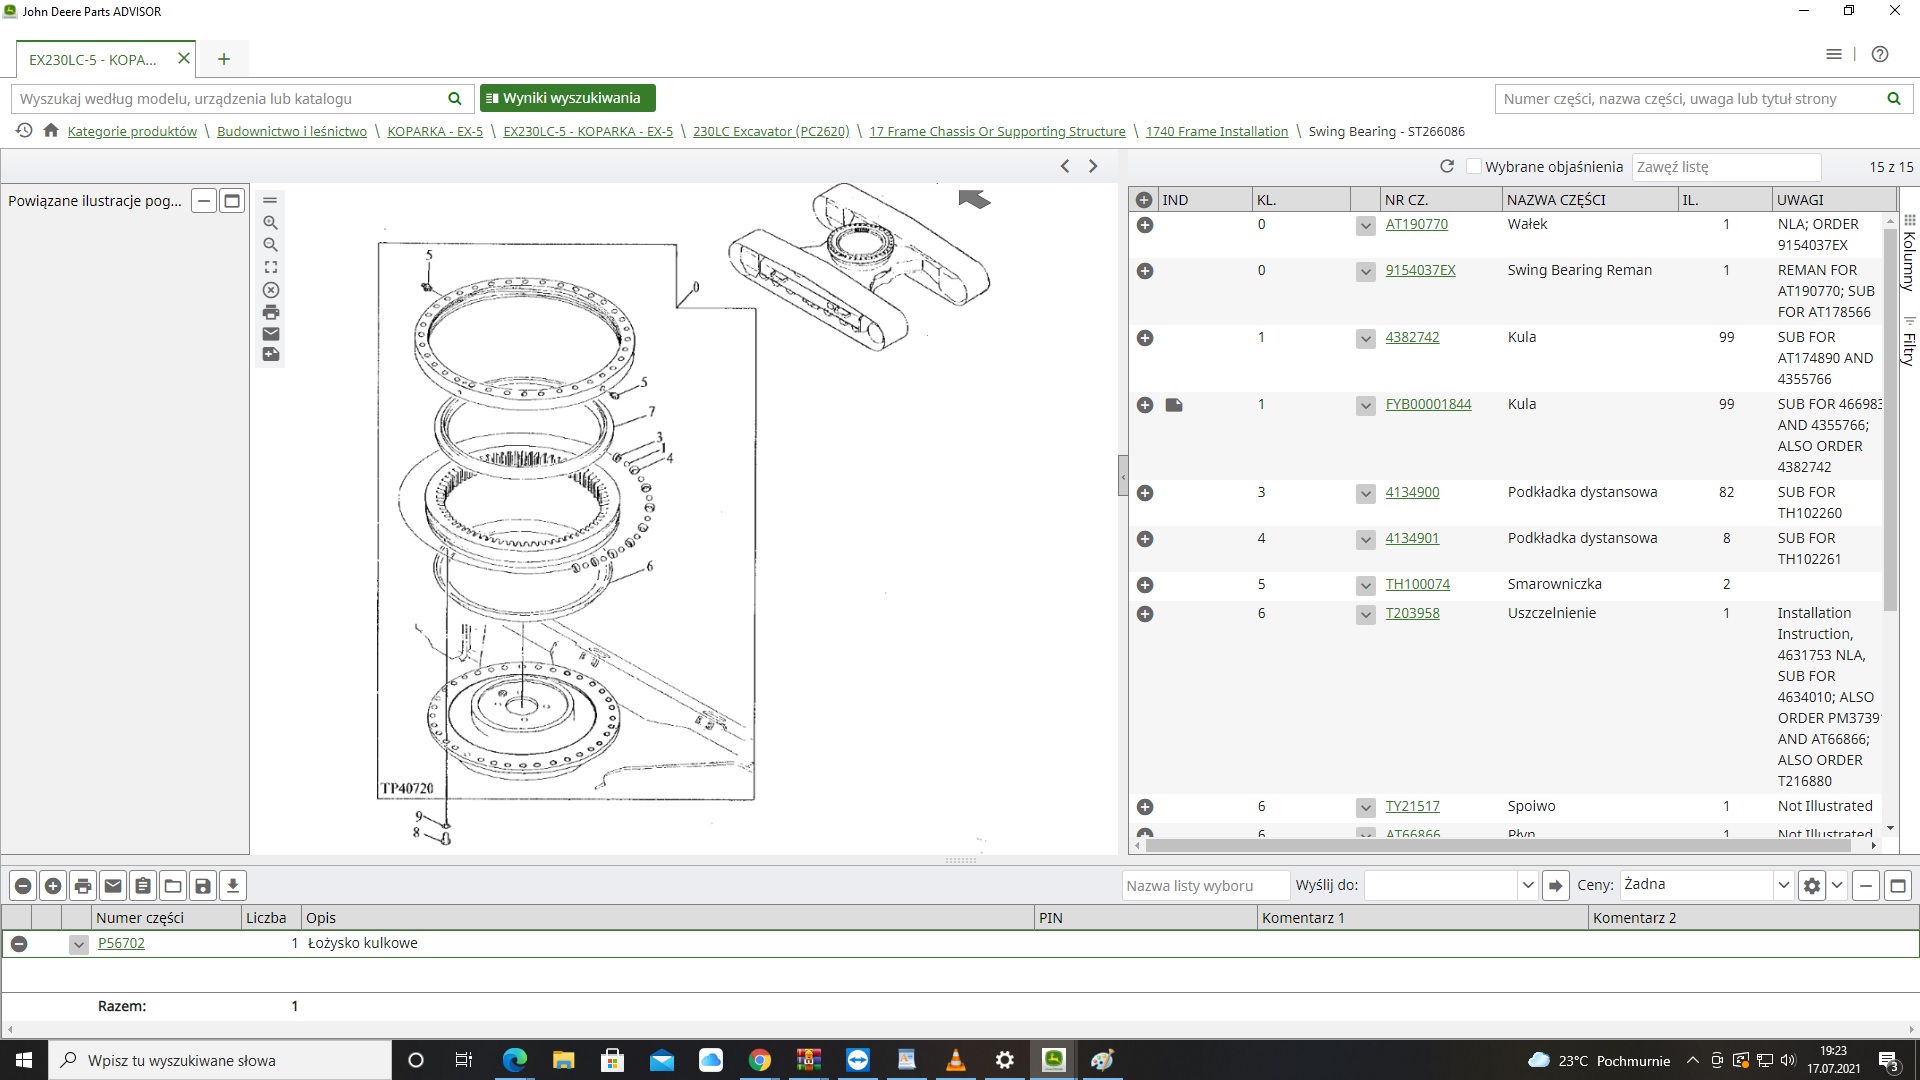
Task: Go to next illustration page arrow
Action: 1093,166
